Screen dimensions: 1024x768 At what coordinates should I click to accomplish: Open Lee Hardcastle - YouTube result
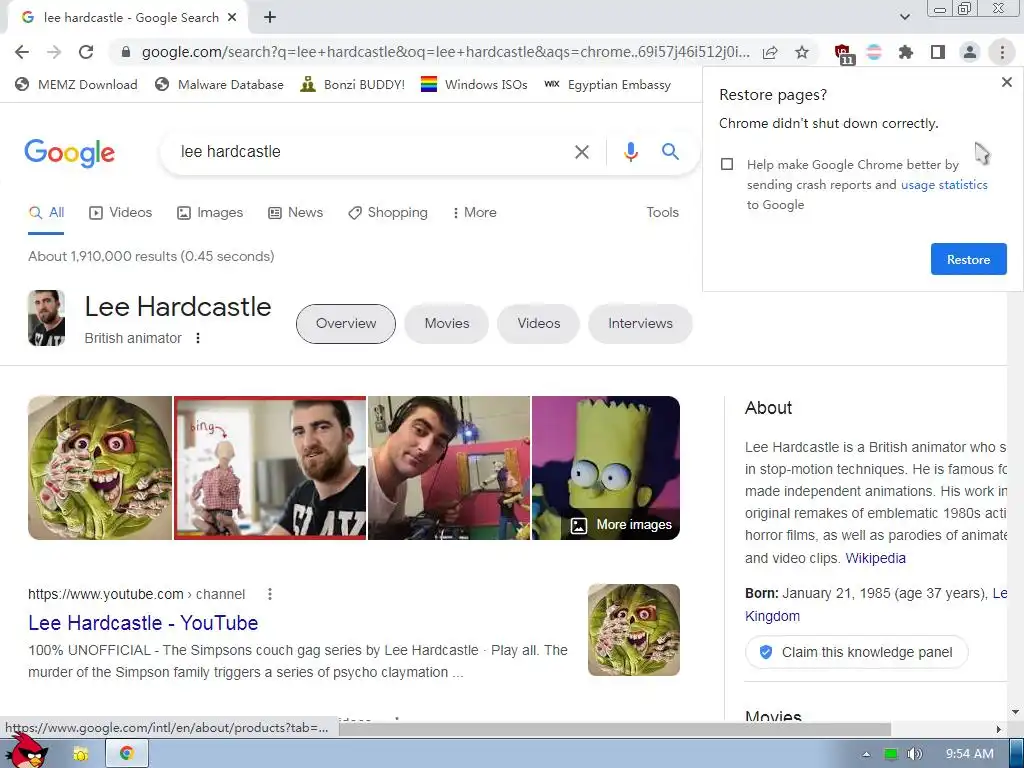(143, 623)
